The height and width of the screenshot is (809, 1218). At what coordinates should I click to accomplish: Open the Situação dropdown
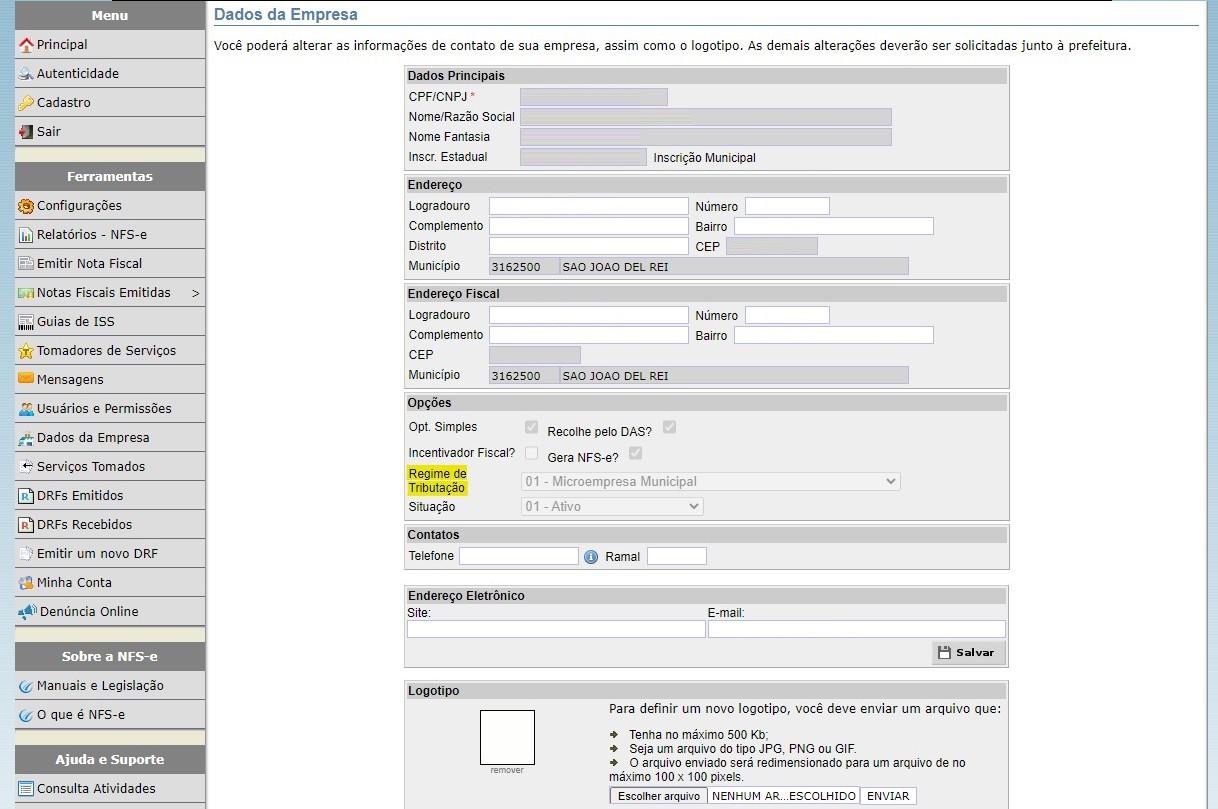pos(612,507)
